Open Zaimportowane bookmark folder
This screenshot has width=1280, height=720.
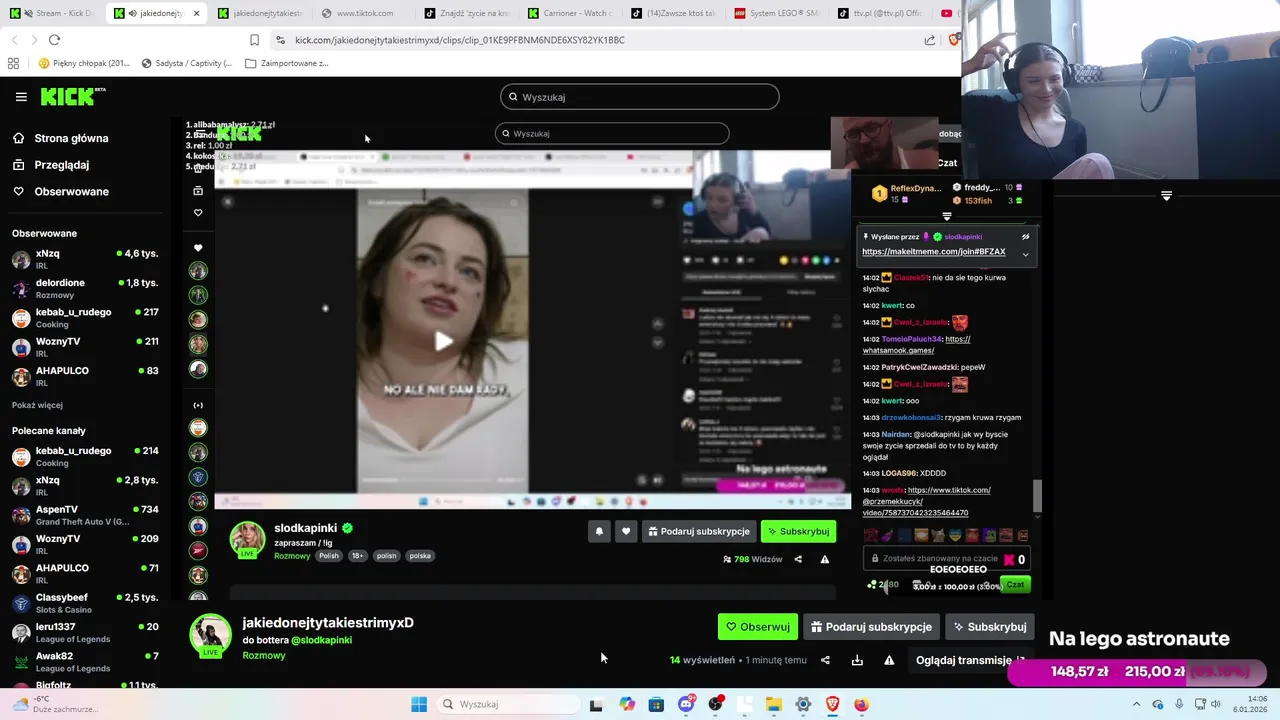tap(286, 63)
